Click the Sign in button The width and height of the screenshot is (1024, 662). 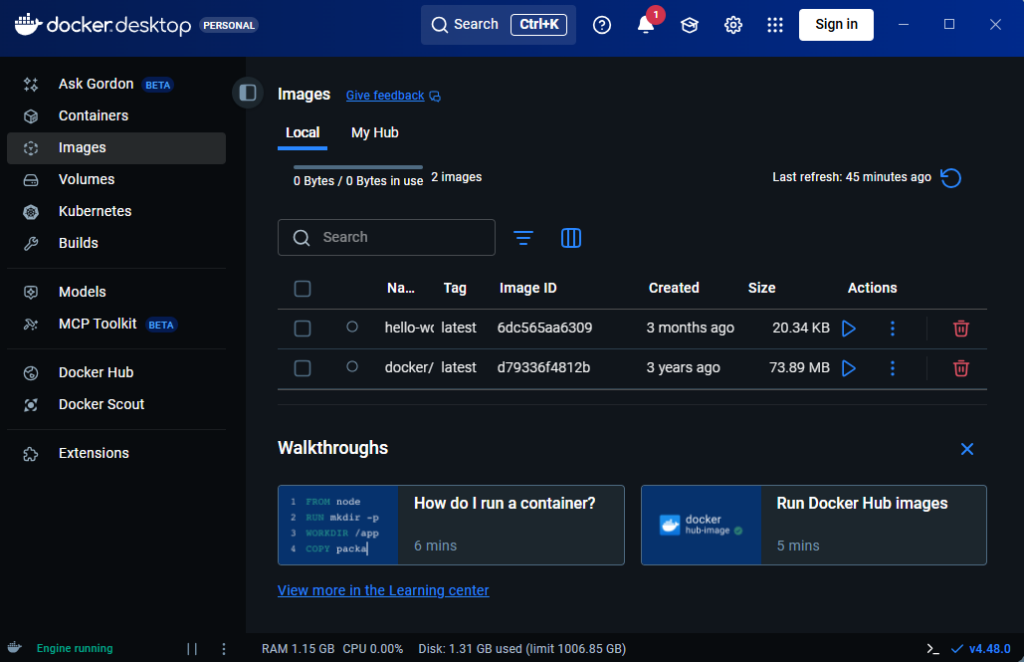tap(836, 25)
